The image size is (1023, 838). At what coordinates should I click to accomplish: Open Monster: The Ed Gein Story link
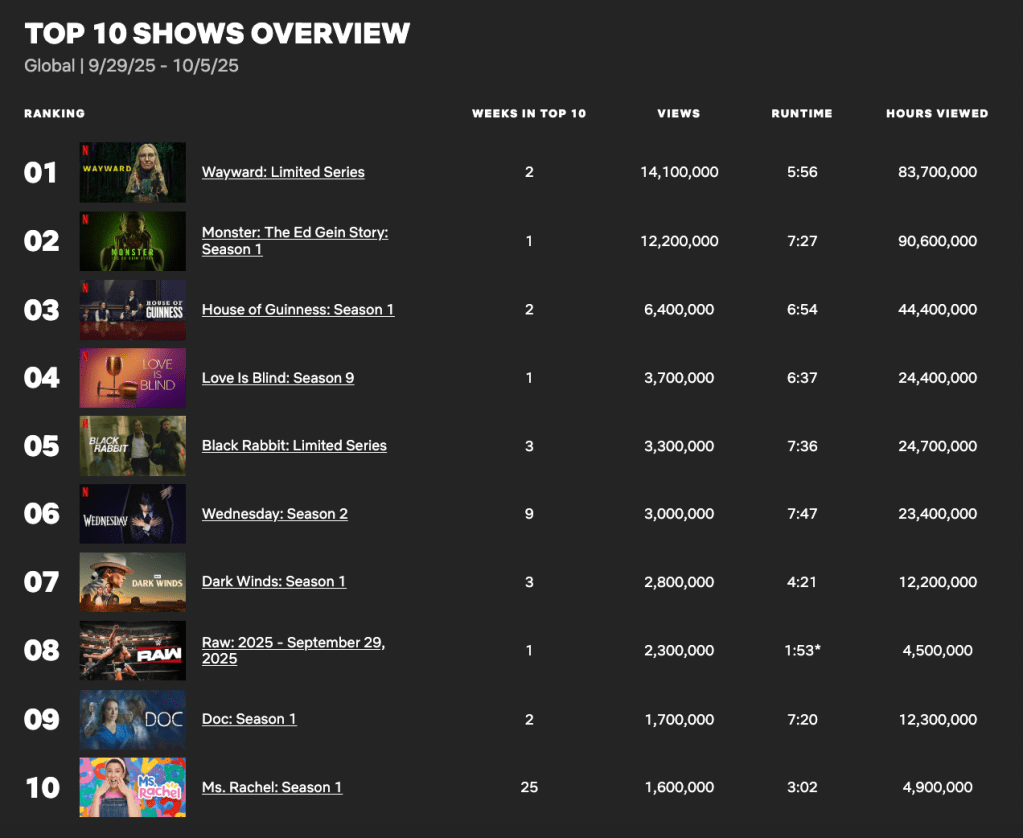tap(295, 241)
